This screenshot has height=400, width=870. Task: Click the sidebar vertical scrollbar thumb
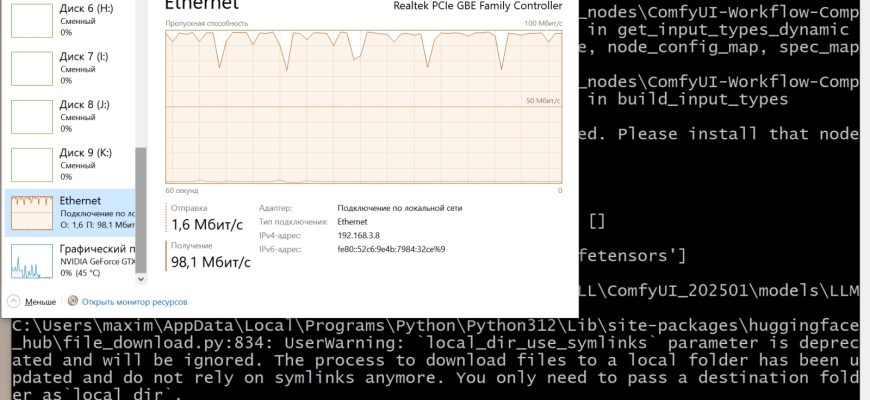140,210
